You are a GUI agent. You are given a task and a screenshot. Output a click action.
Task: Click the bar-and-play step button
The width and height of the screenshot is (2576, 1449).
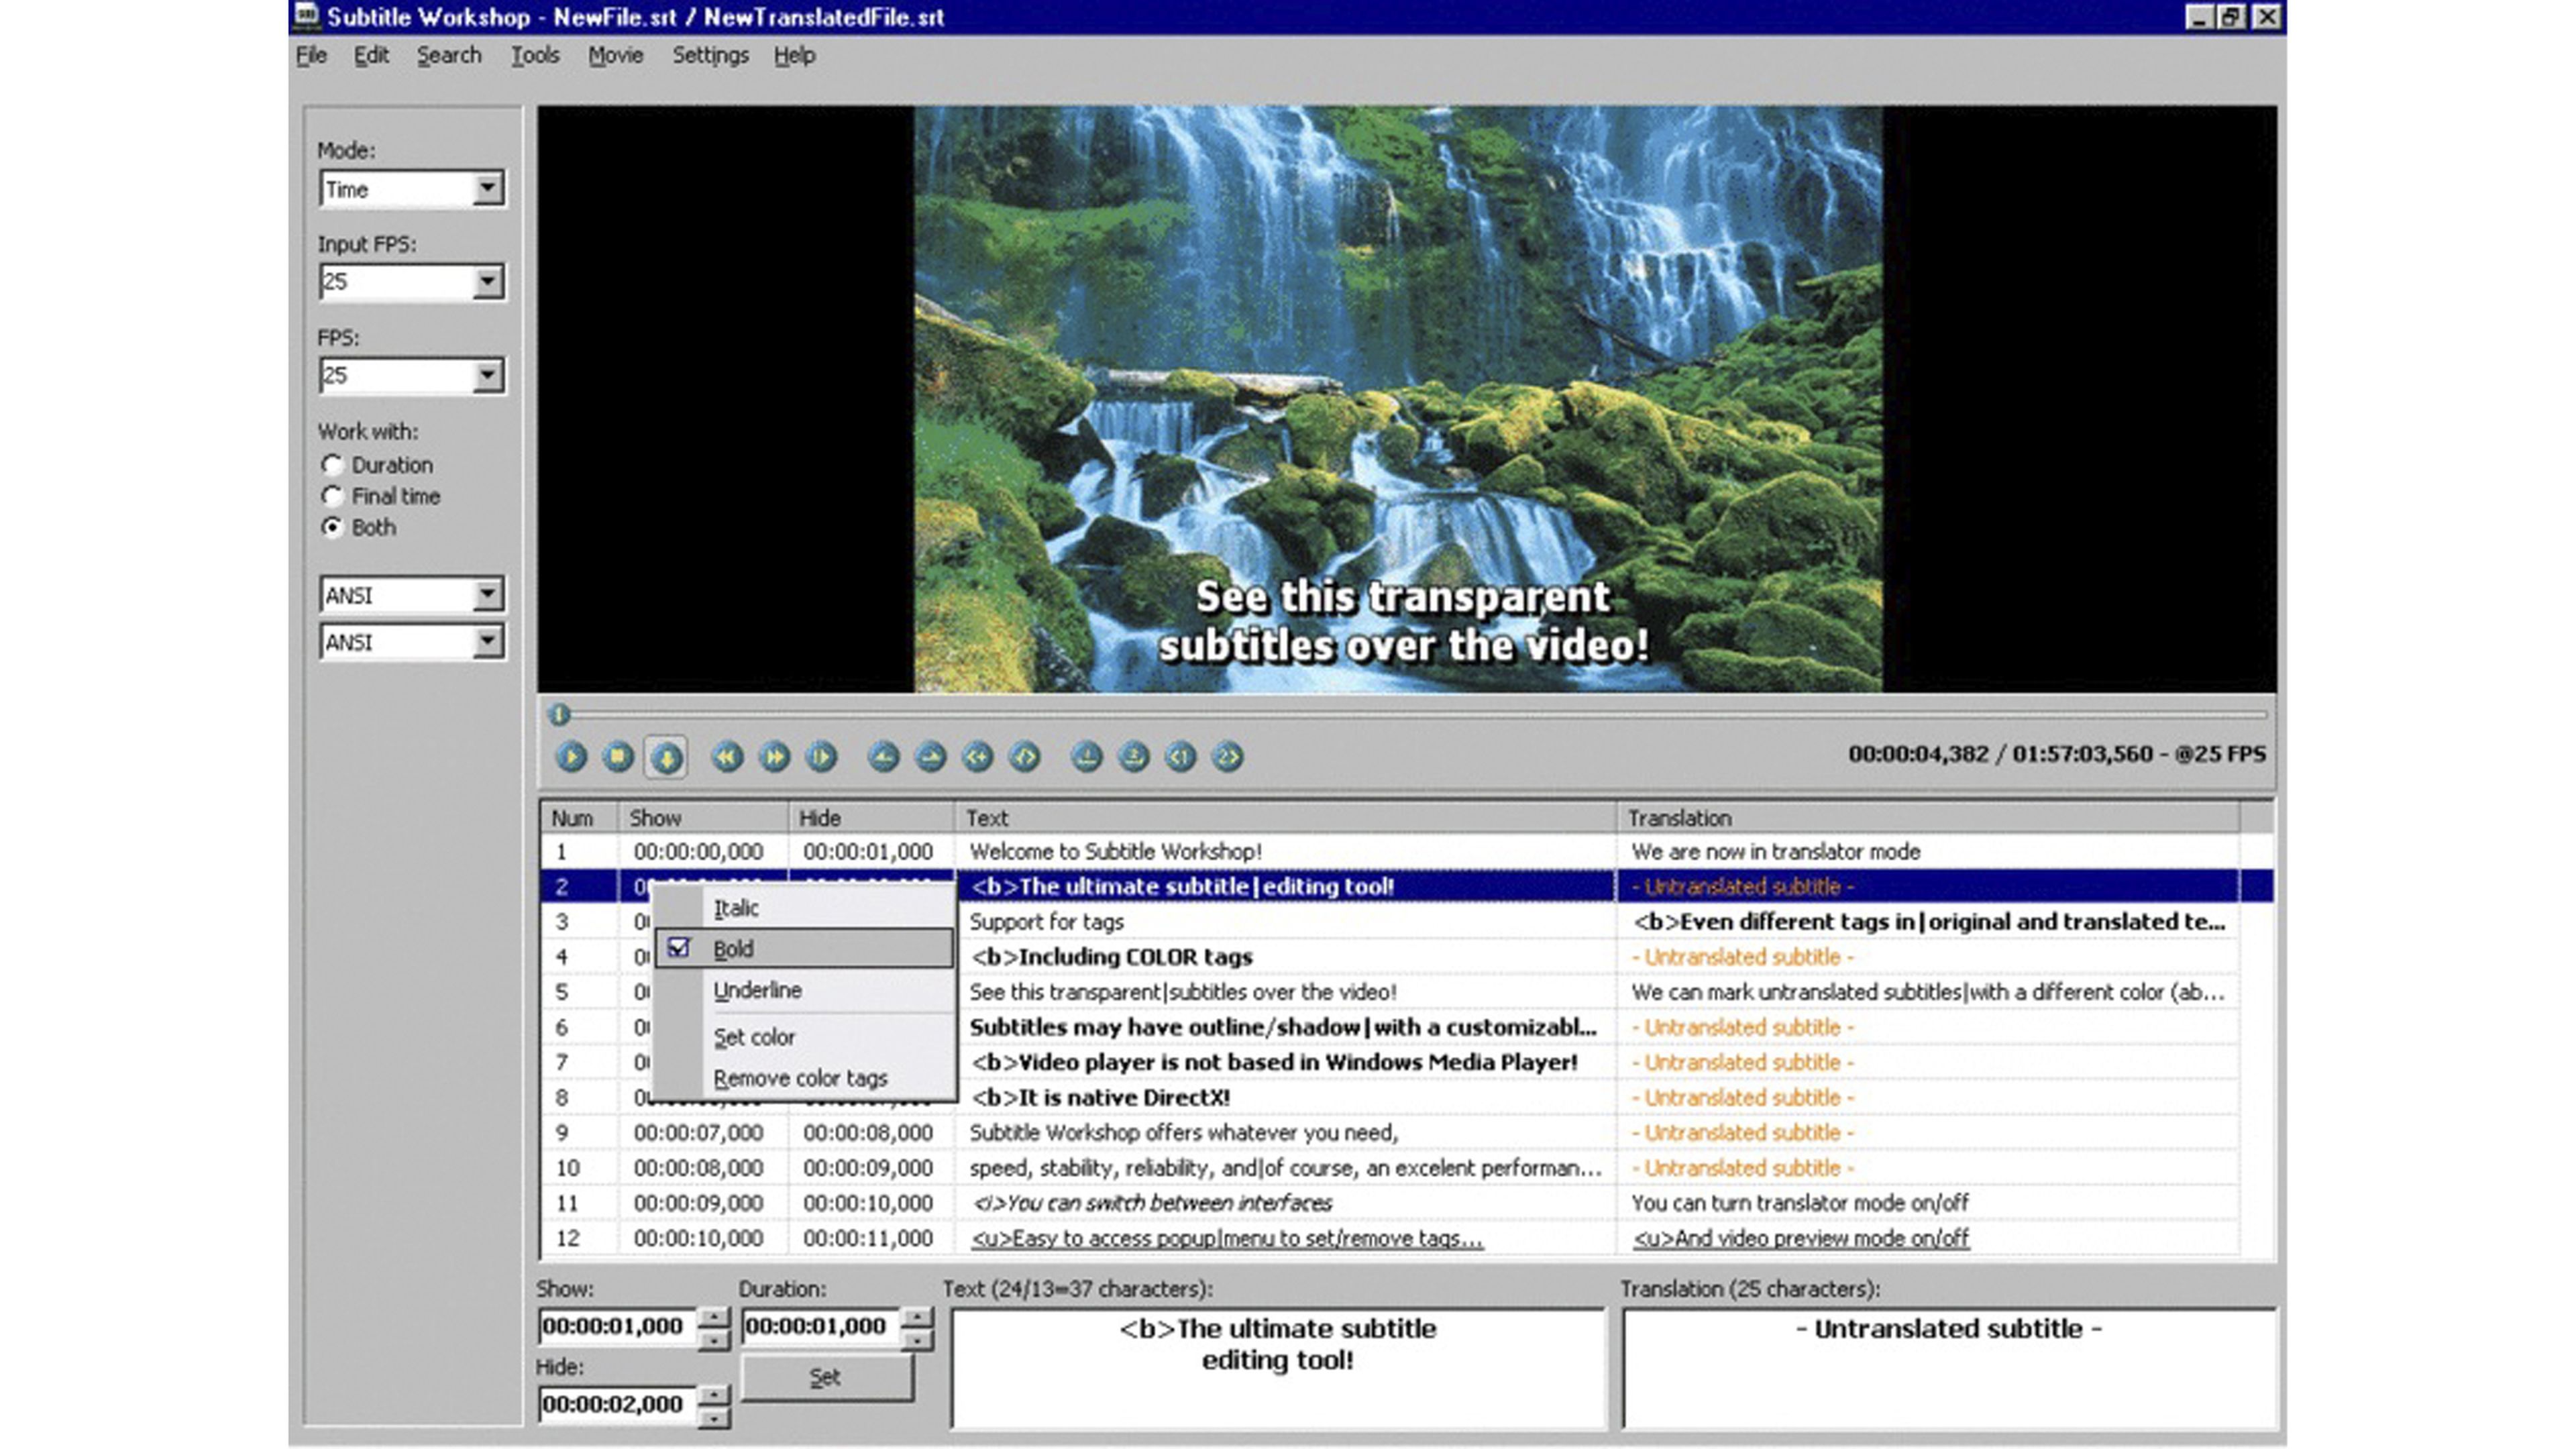pos(821,757)
